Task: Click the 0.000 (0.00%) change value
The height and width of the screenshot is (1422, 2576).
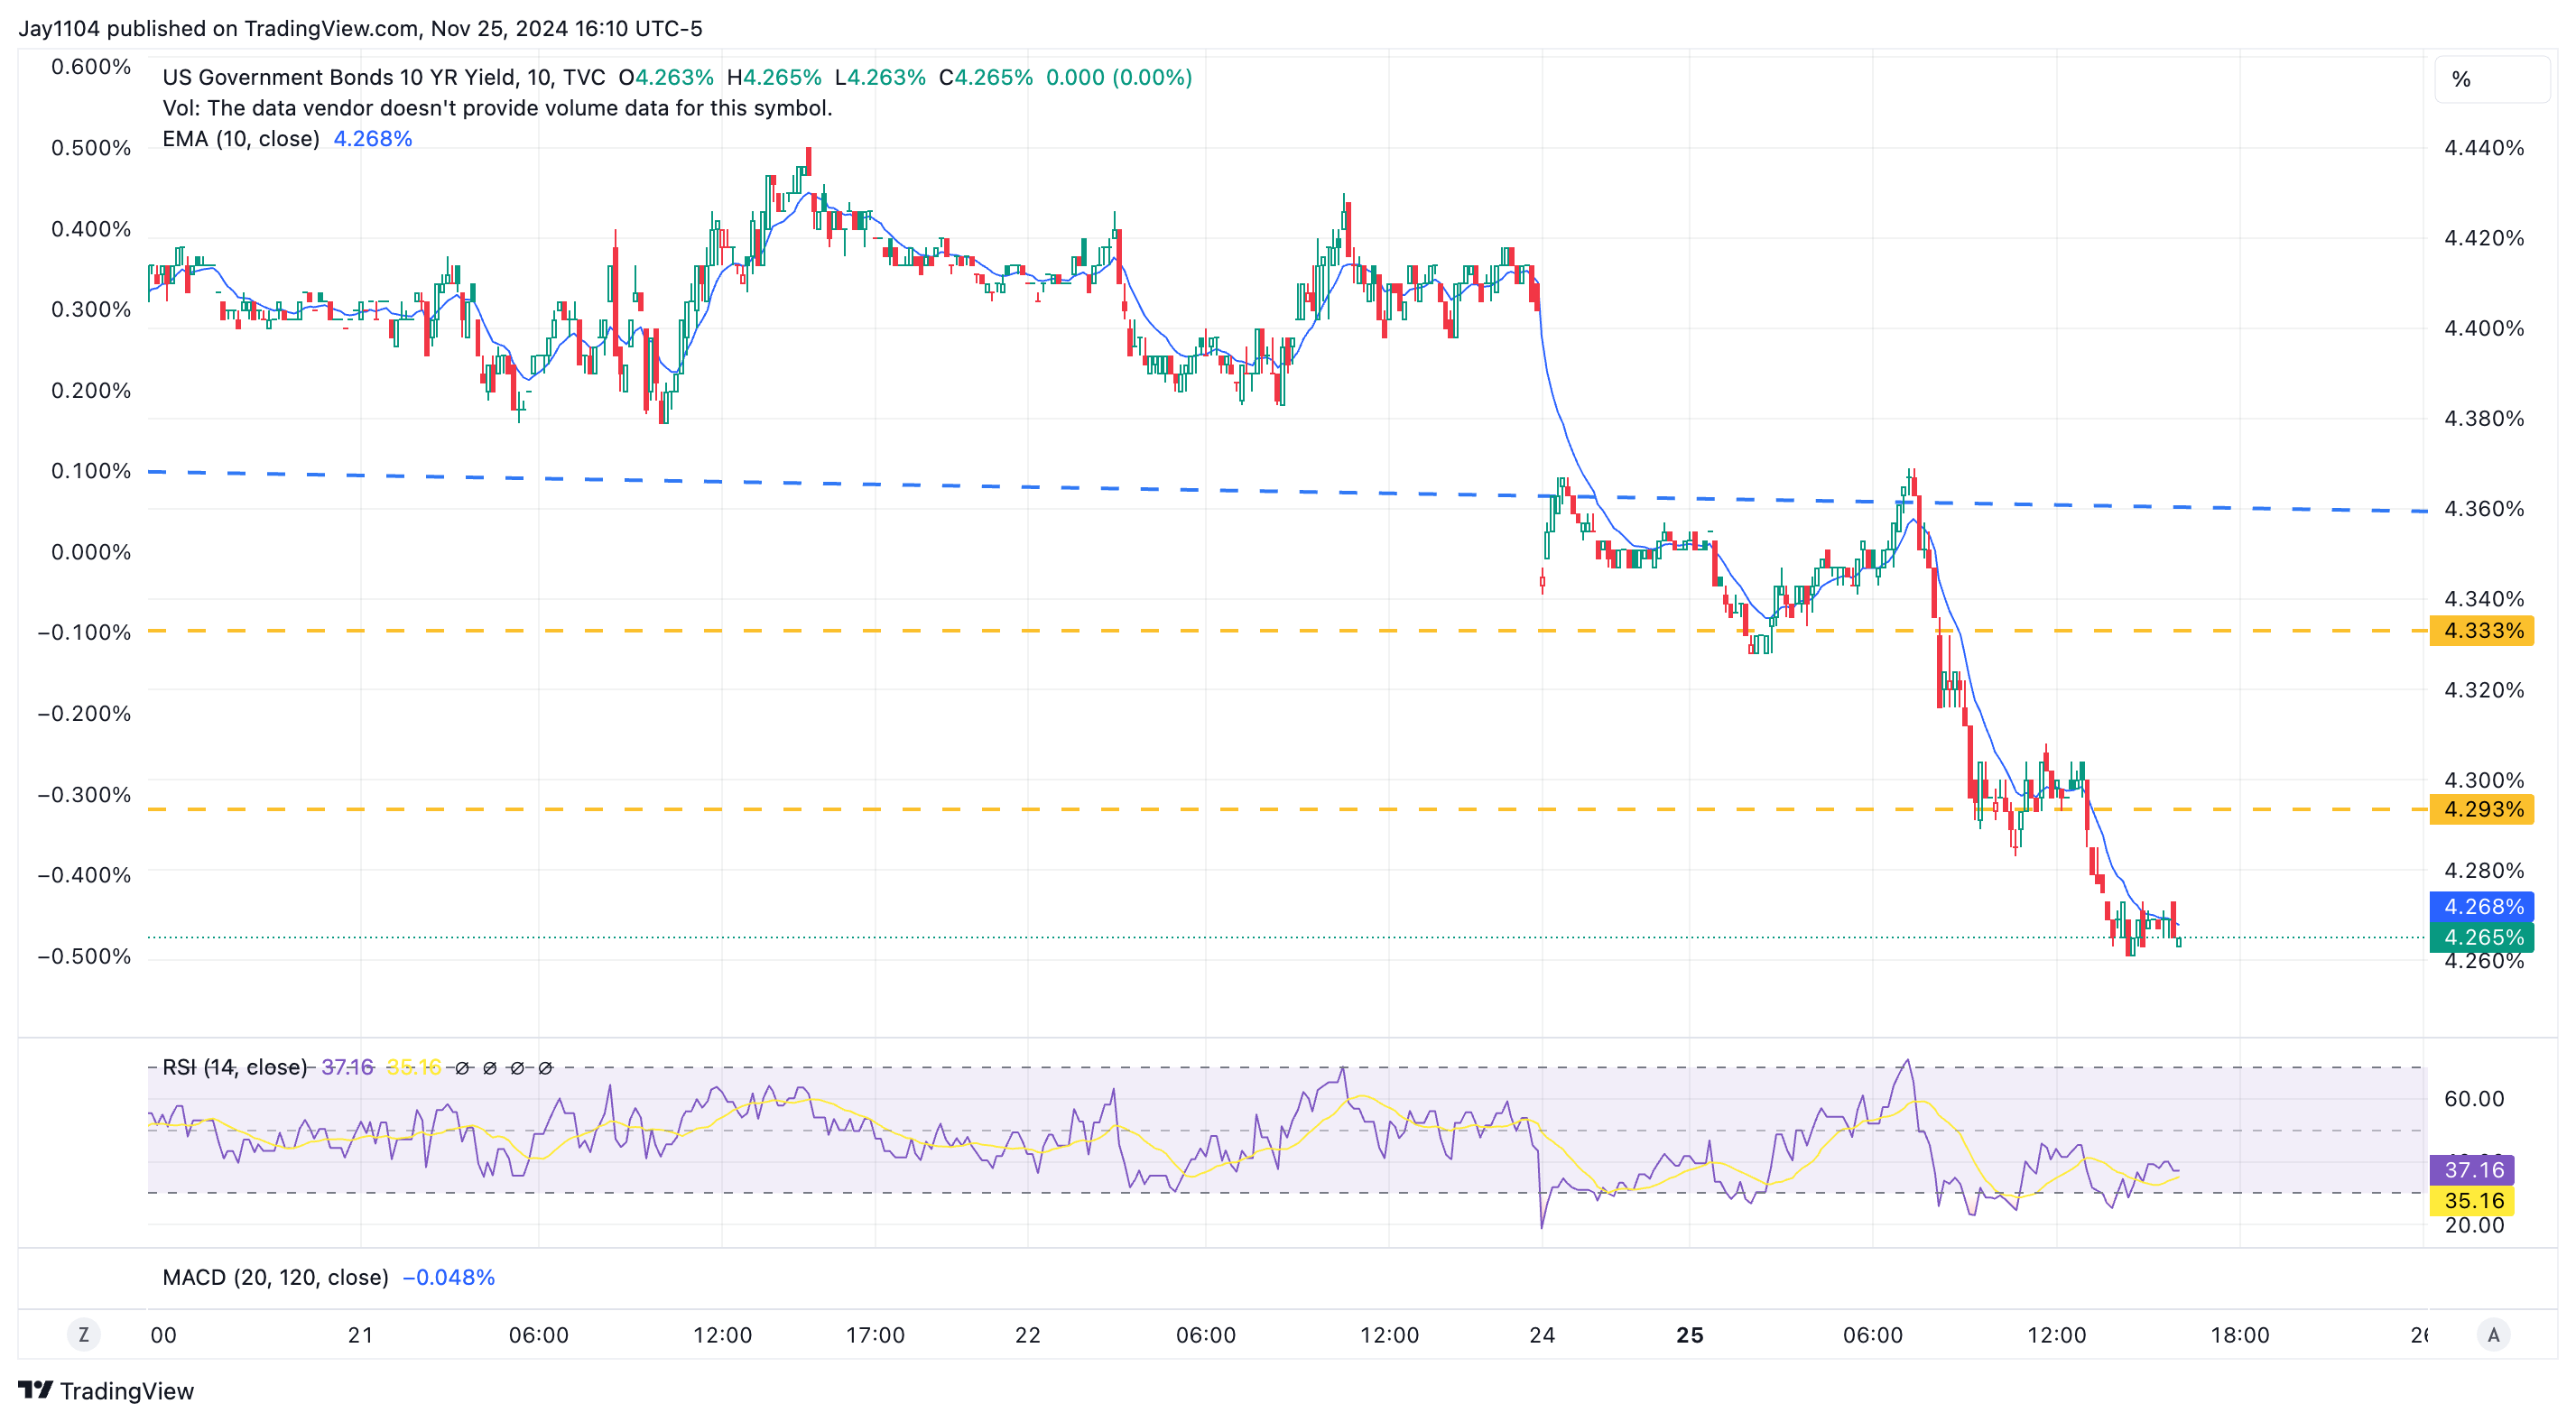Action: click(x=1119, y=77)
